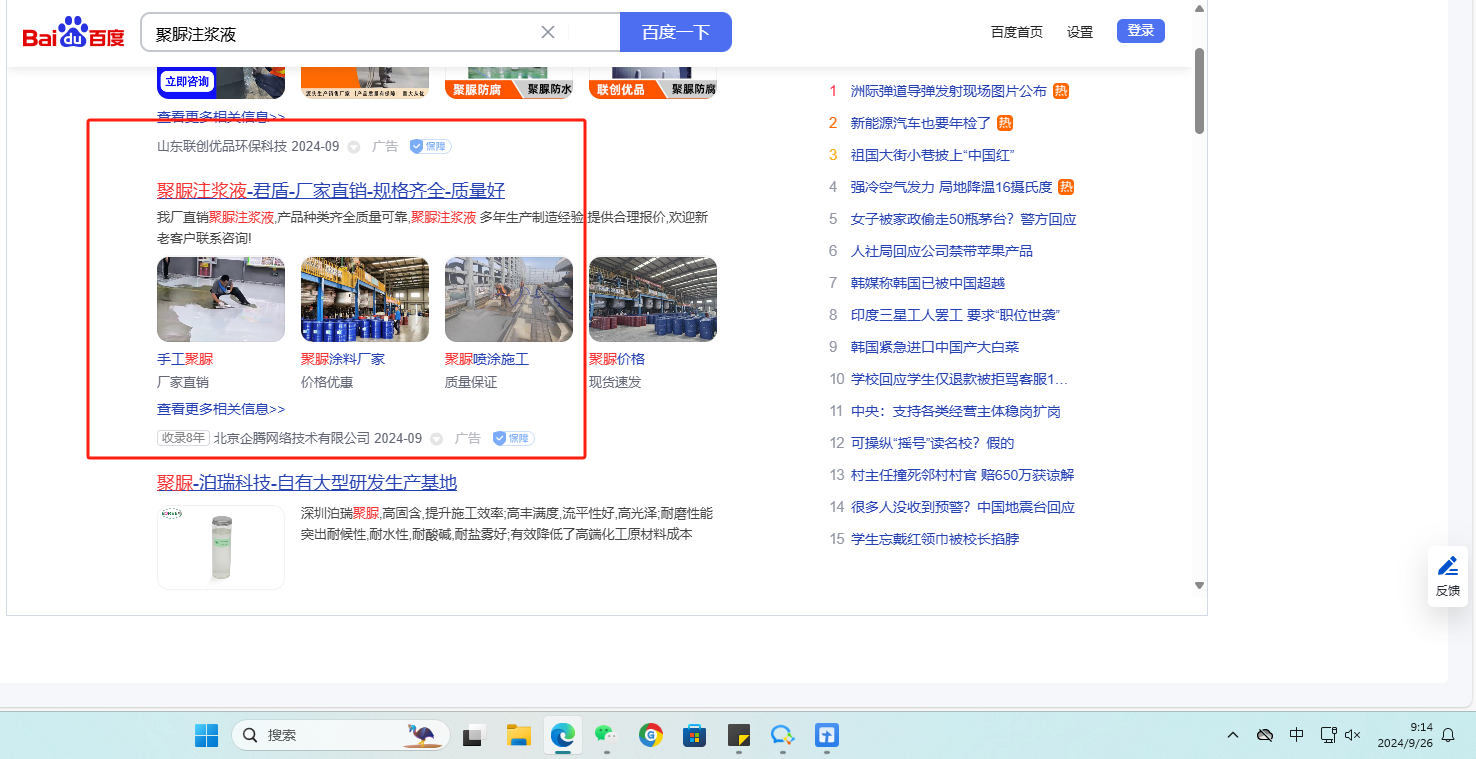Viewport: 1476px width, 759px height.
Task: Expand the hidden system tray icons chevron
Action: point(1233,735)
